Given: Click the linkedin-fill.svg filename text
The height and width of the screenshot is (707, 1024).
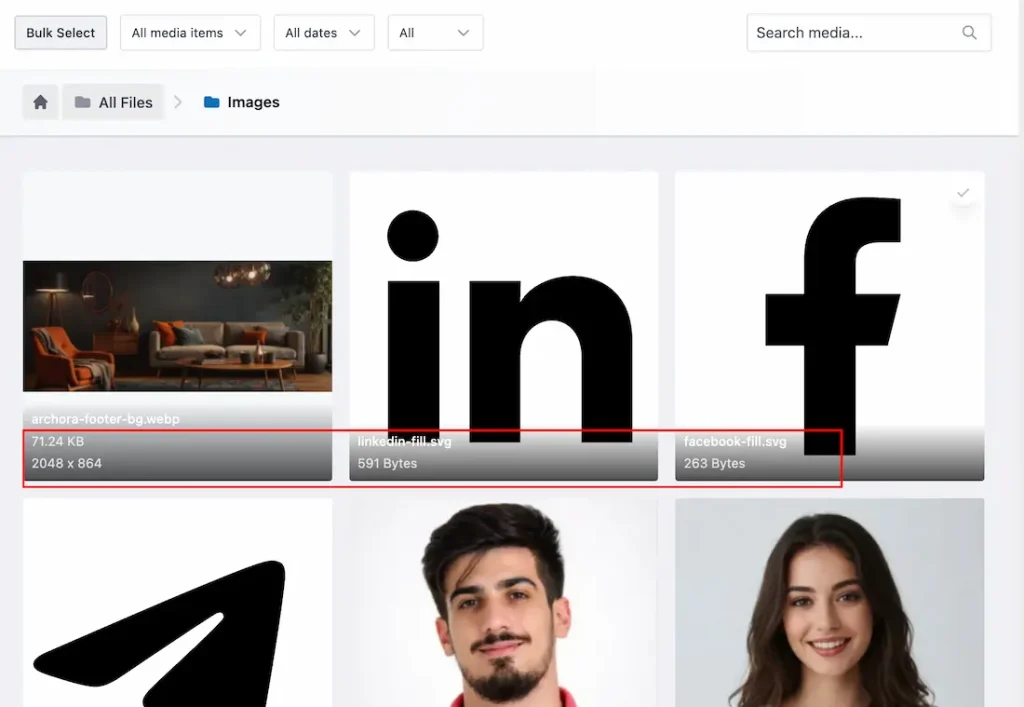Looking at the screenshot, I should click(x=404, y=441).
